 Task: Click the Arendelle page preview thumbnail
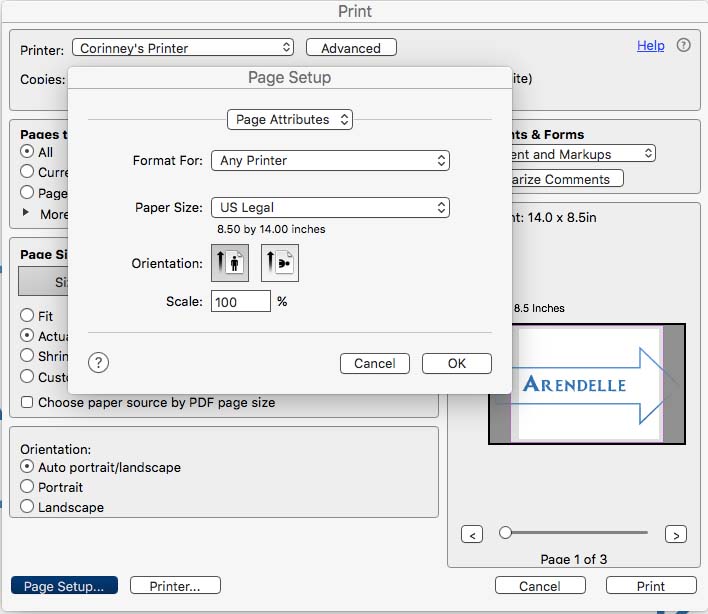click(x=586, y=384)
